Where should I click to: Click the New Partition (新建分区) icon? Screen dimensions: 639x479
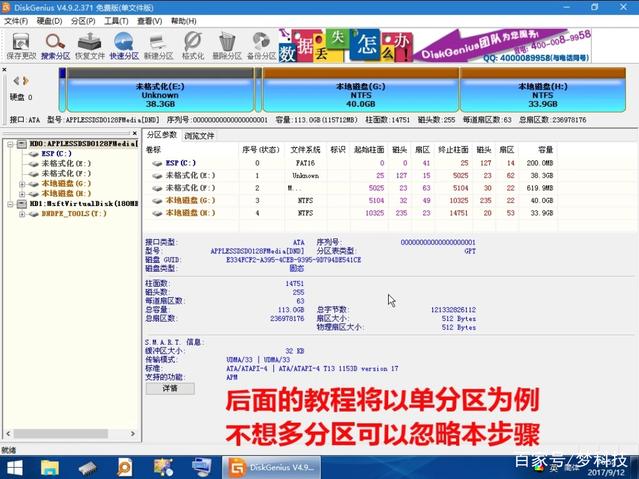coord(158,46)
